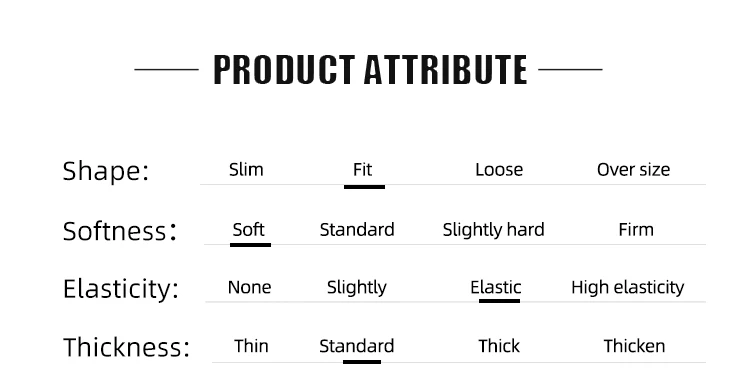Image resolution: width=750 pixels, height=392 pixels.
Task: Select None in the Elasticity row
Action: (x=249, y=287)
